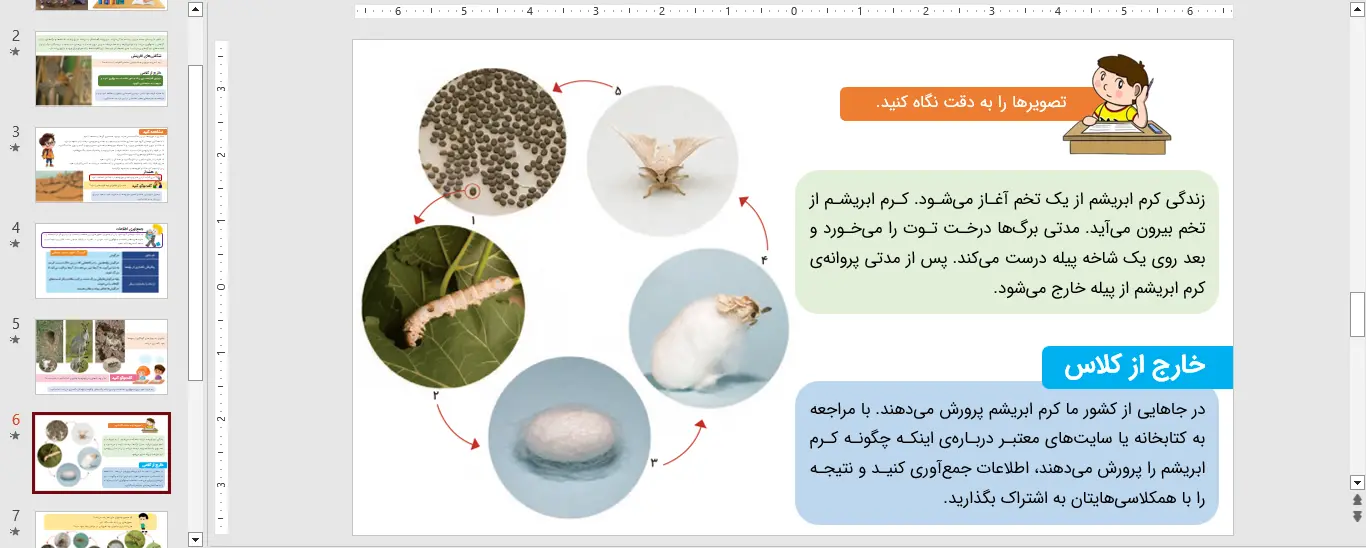Screen dimensions: 1366x548
Task: Switch to slide 5 thumbnail
Action: [x=101, y=356]
